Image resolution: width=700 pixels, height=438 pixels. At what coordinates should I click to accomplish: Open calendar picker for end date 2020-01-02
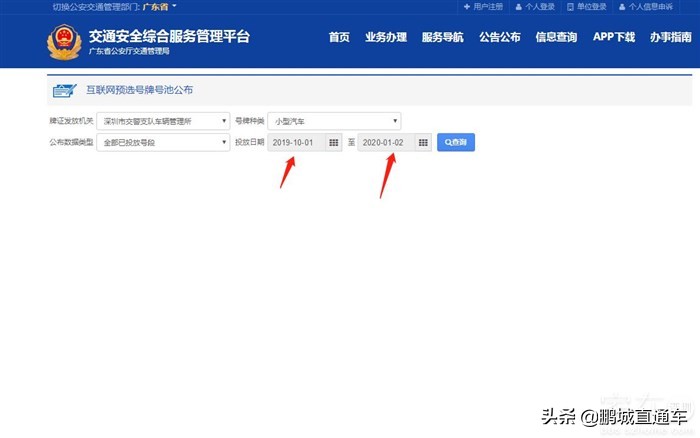(423, 142)
